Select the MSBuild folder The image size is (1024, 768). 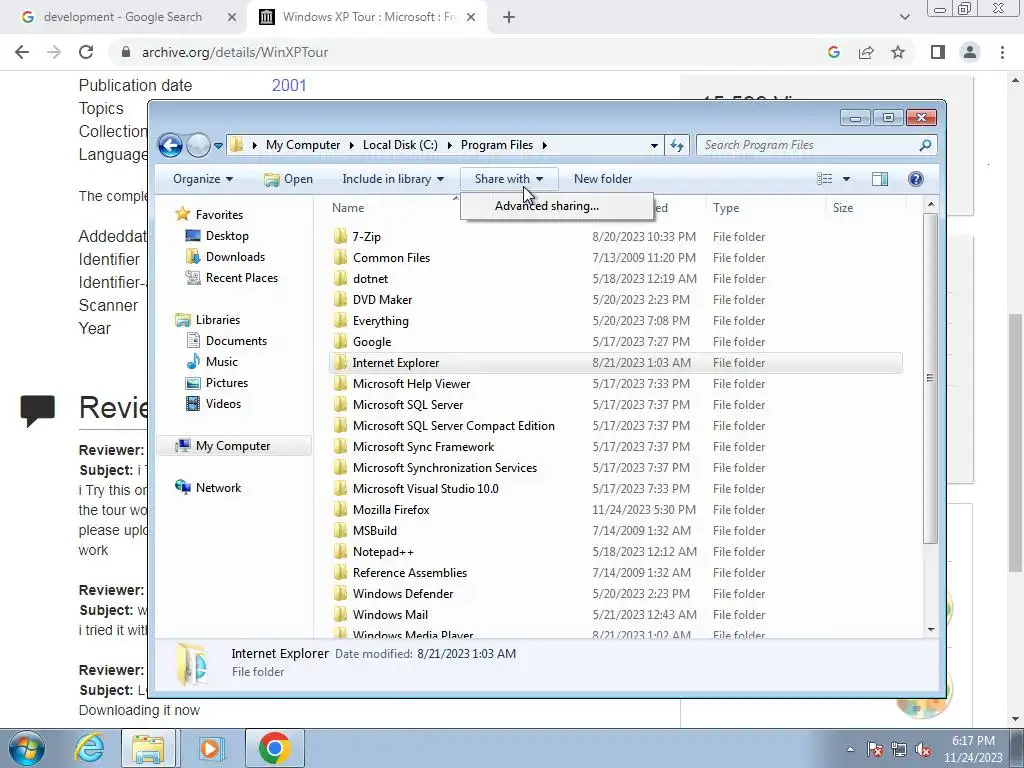[x=374, y=531]
